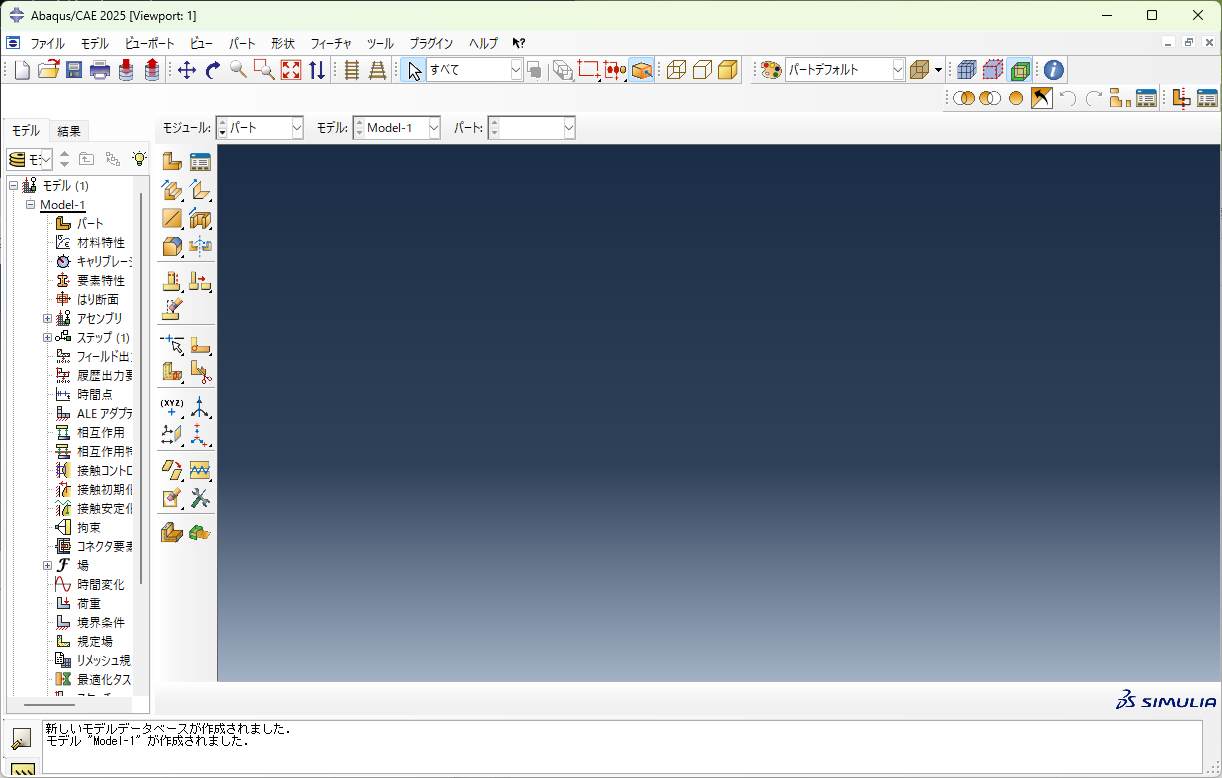Screen dimensions: 1222x778
Task: Click the color palette icon
Action: coord(770,70)
